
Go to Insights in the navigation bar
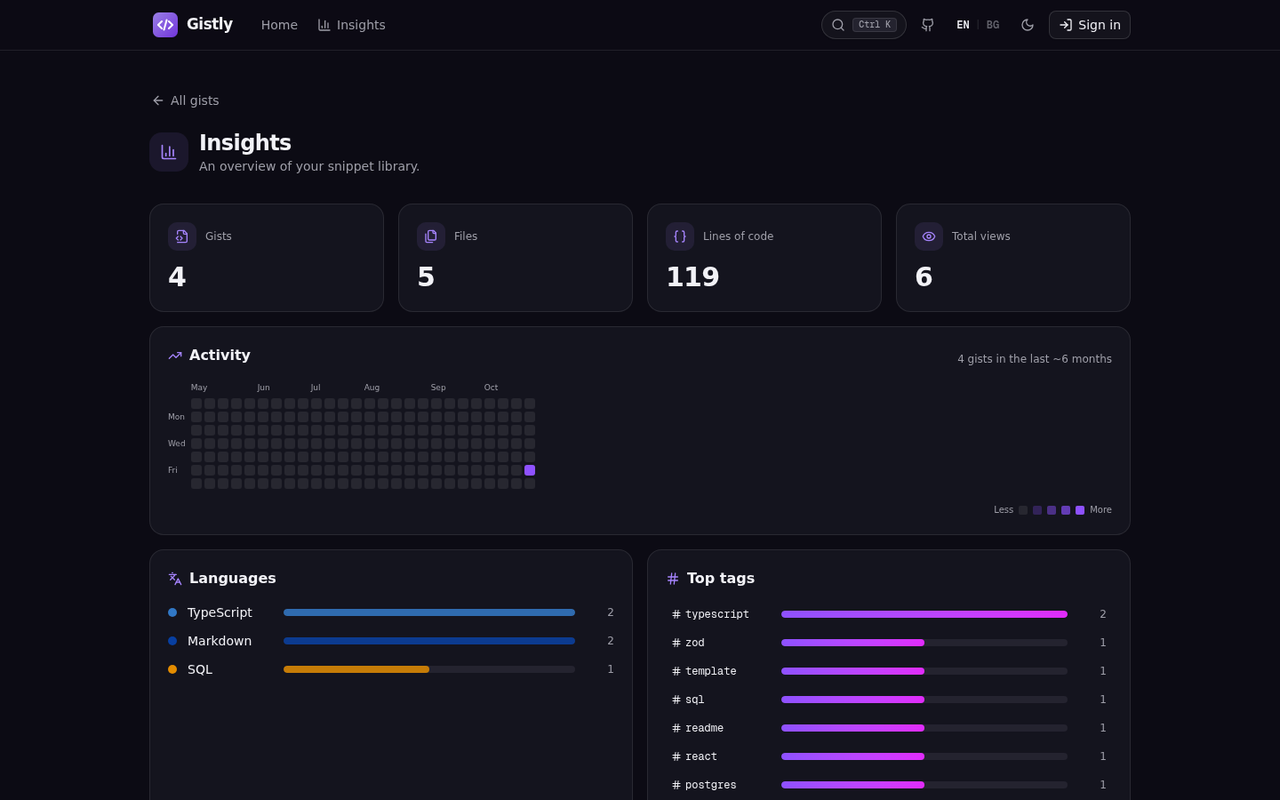point(351,25)
